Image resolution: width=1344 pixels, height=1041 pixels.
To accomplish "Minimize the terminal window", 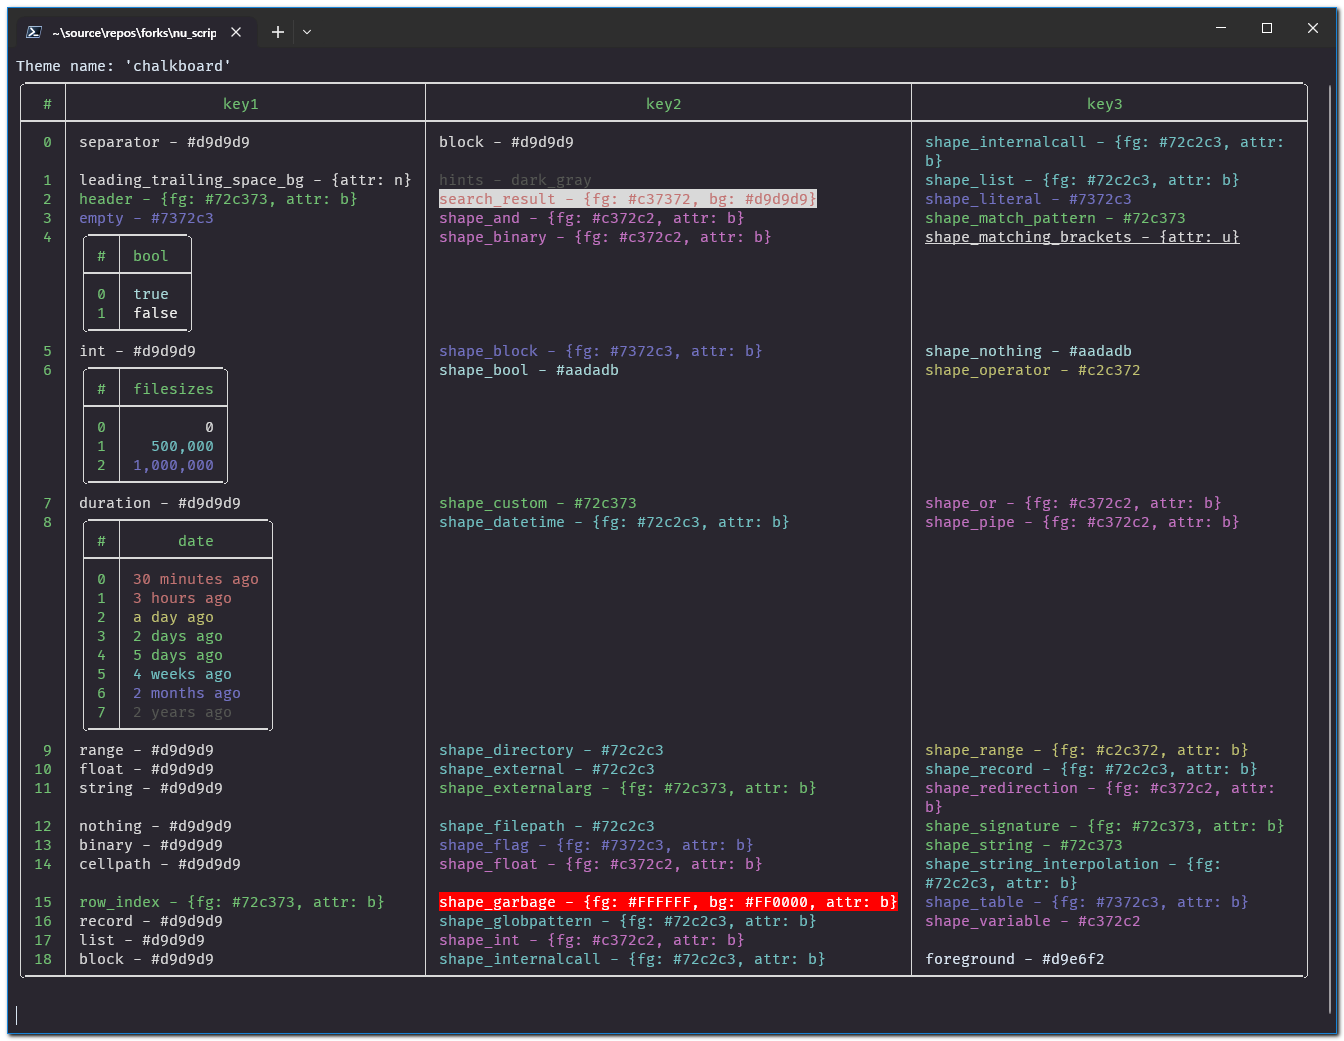I will [1221, 28].
